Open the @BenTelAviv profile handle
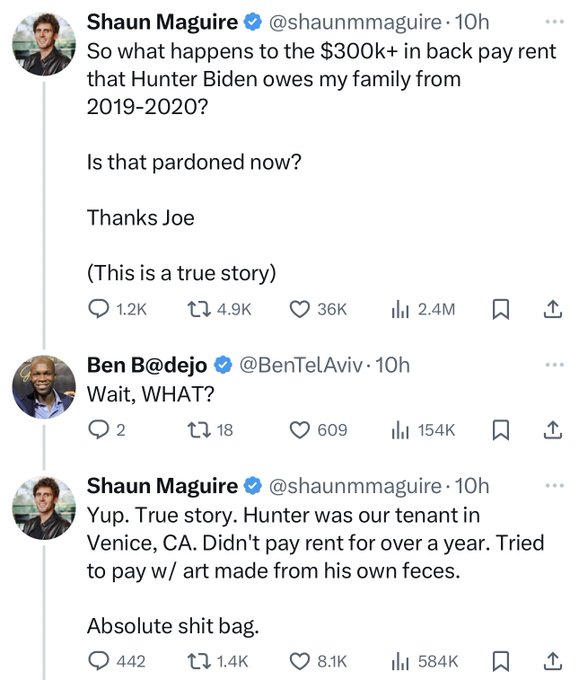579x680 pixels. (301, 365)
